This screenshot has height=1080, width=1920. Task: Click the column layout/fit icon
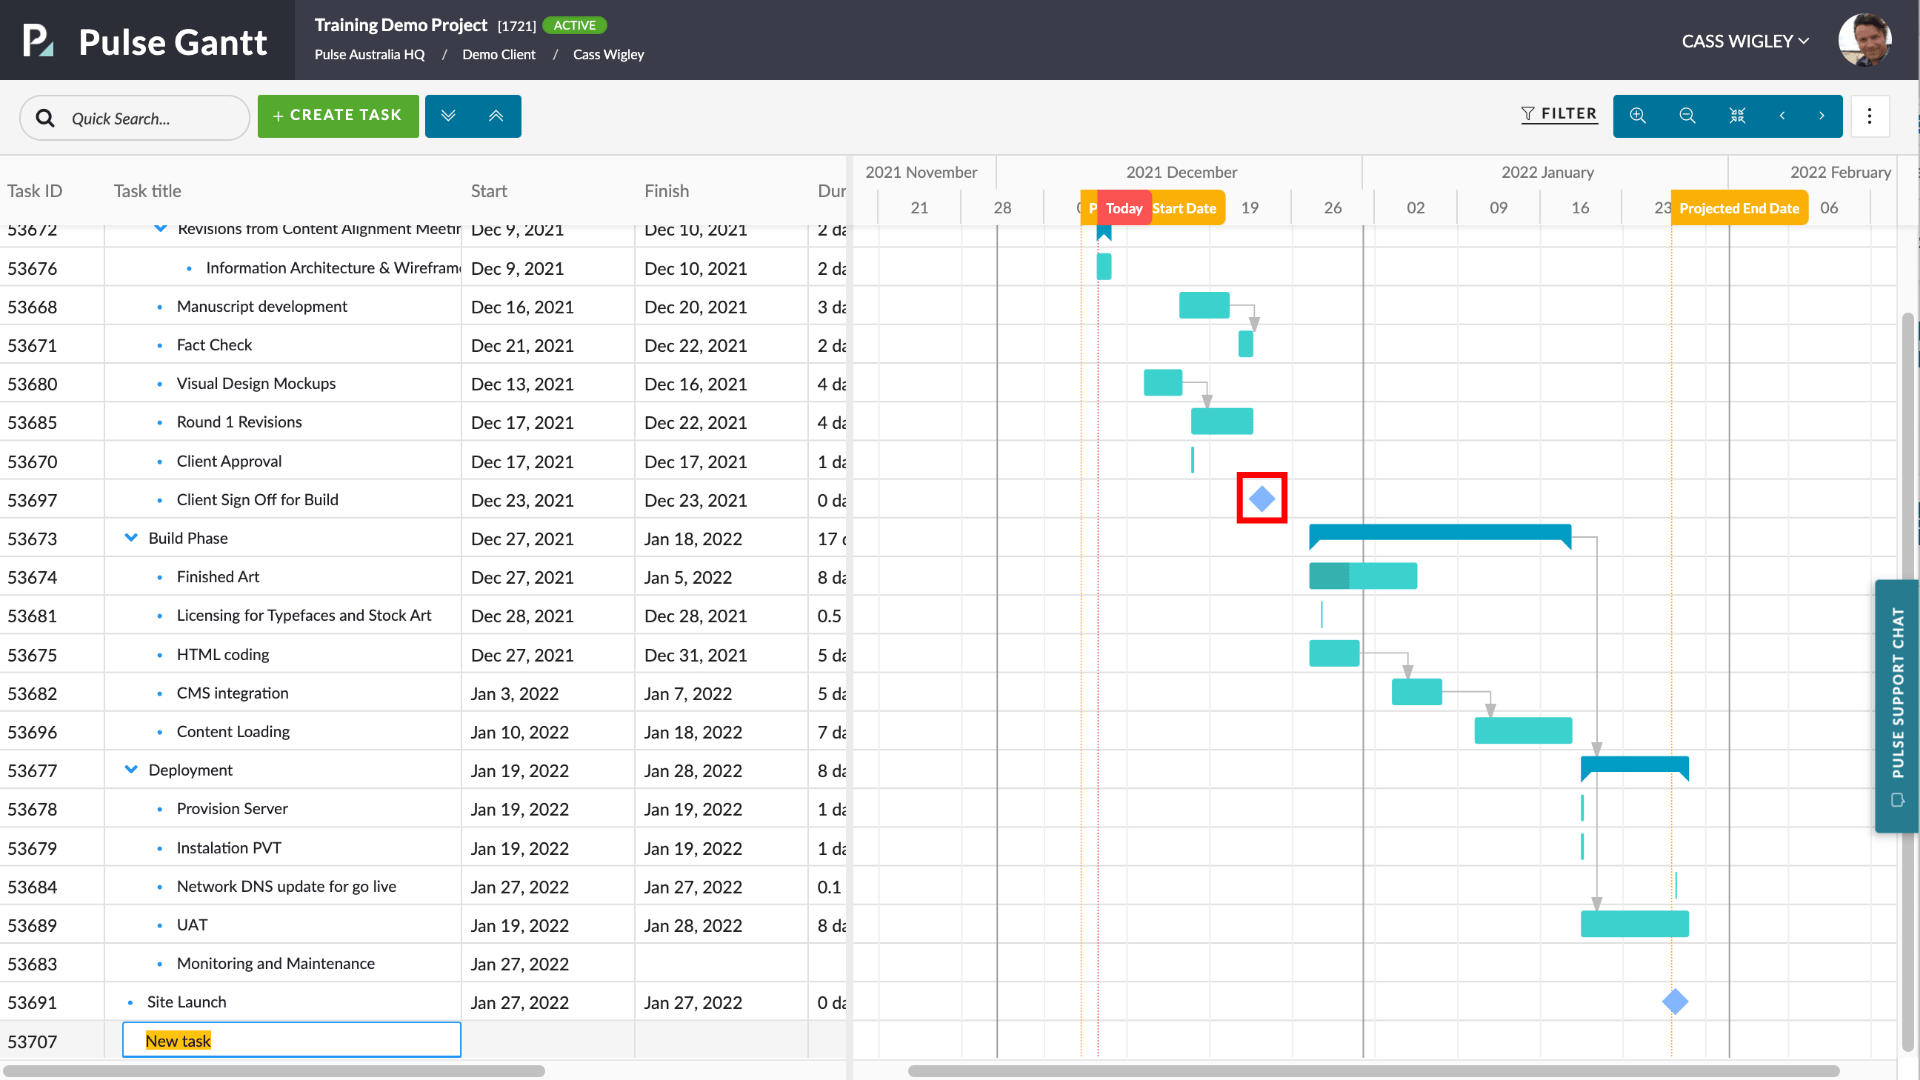click(1737, 115)
